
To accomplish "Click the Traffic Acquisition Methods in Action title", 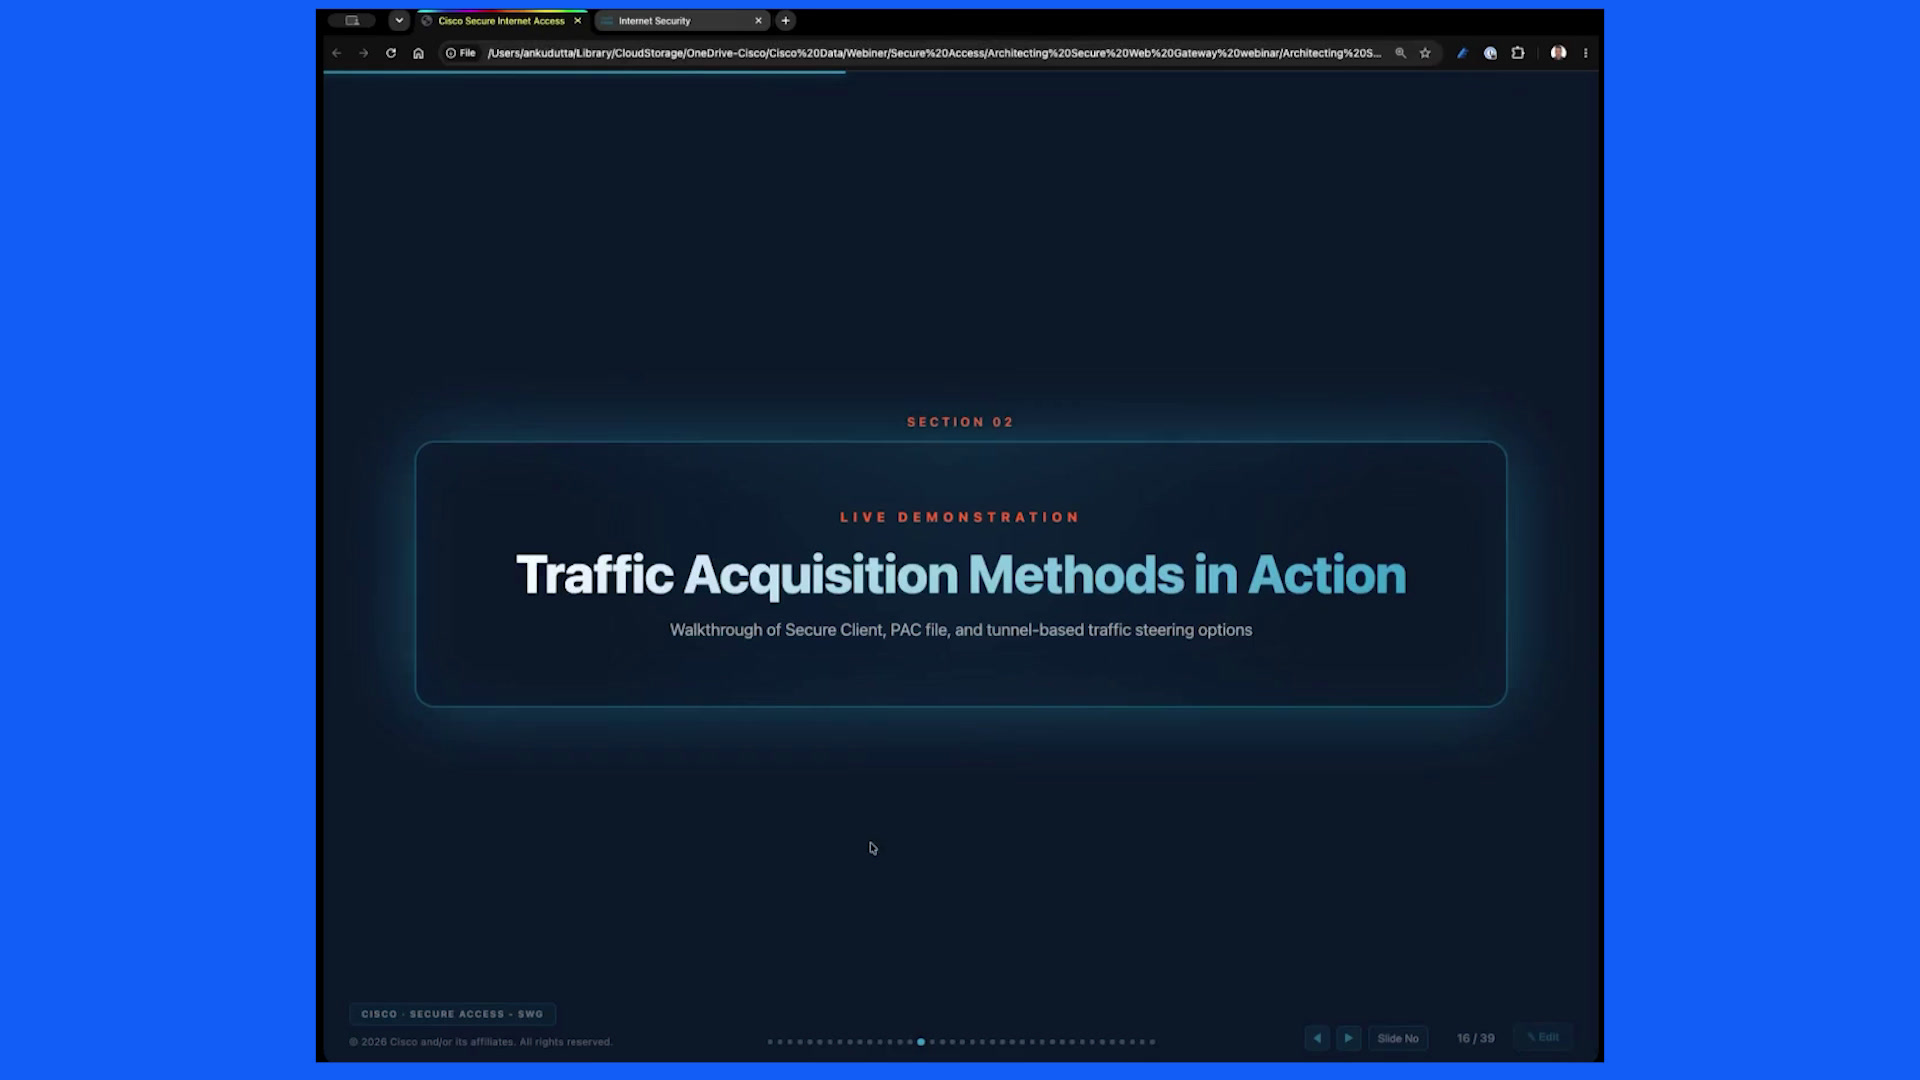I will point(960,575).
